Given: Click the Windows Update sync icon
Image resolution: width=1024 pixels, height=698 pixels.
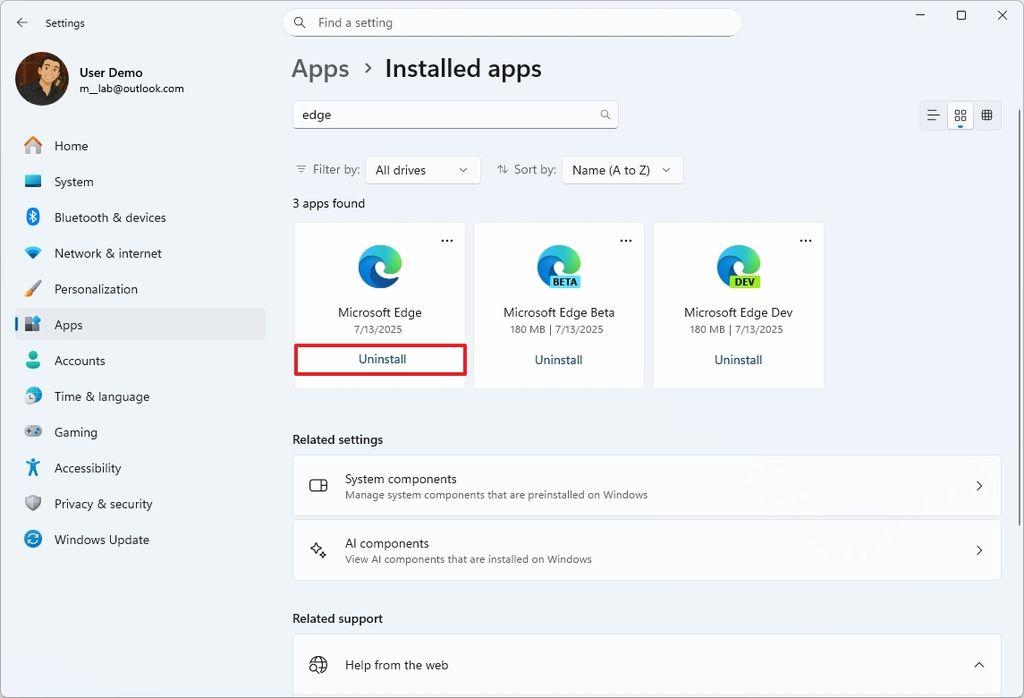Looking at the screenshot, I should [33, 539].
